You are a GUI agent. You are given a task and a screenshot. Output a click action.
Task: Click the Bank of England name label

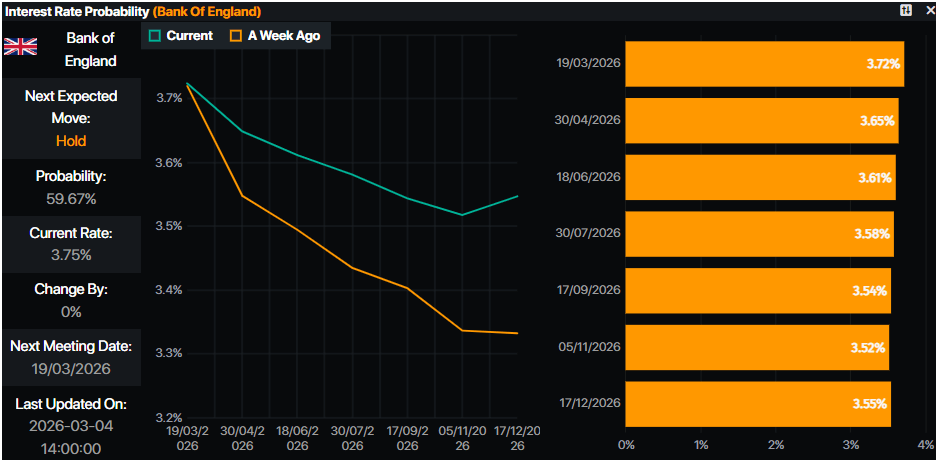point(90,50)
